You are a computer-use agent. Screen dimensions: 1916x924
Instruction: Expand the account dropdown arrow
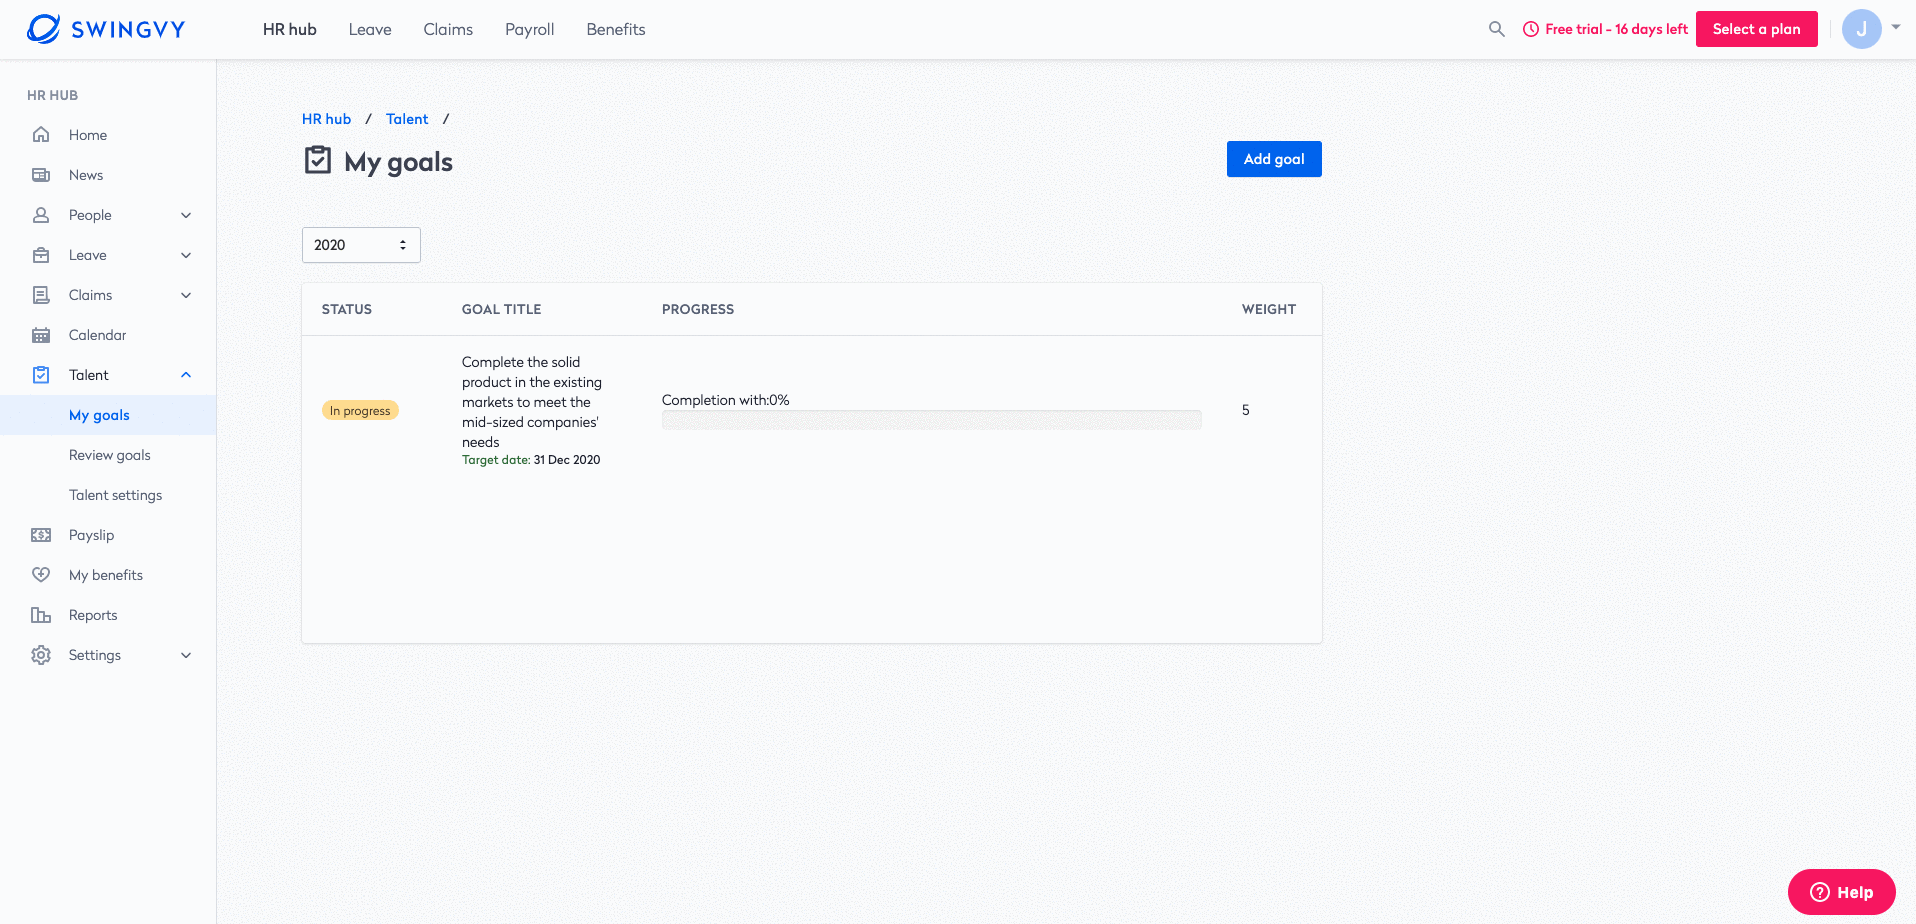pos(1896,27)
